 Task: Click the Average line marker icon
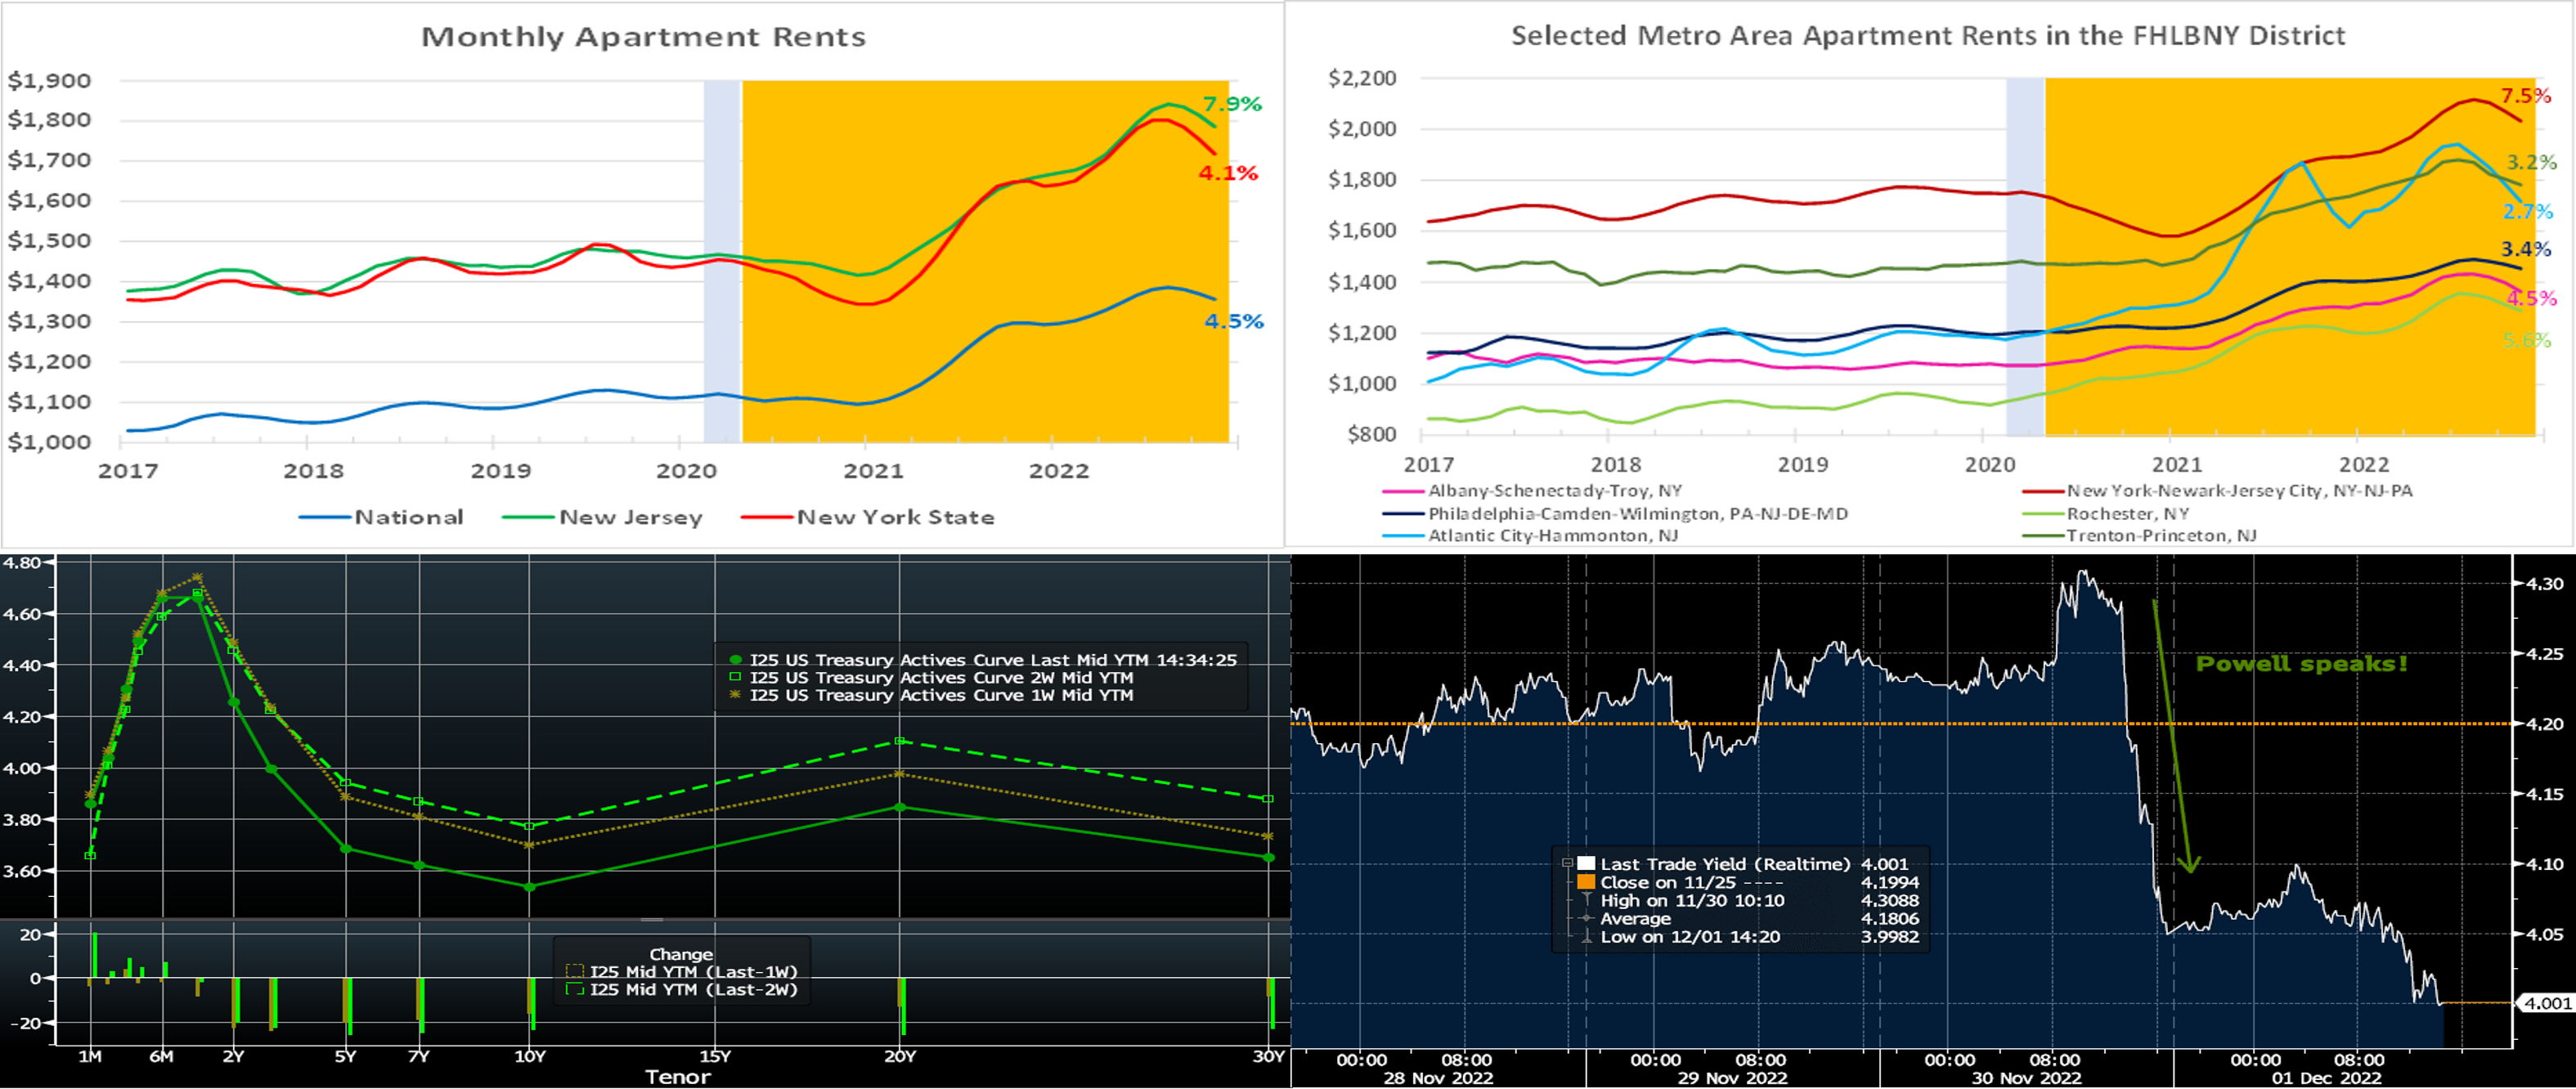[1586, 918]
